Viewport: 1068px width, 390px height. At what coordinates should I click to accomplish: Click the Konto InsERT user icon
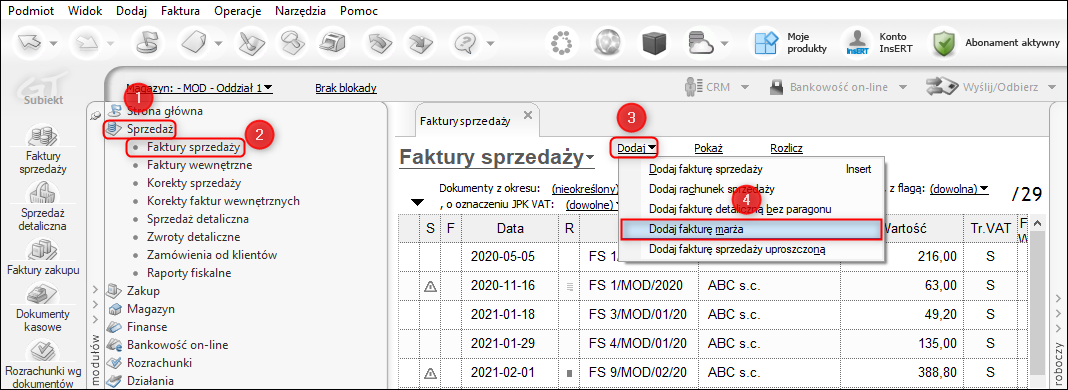(855, 42)
